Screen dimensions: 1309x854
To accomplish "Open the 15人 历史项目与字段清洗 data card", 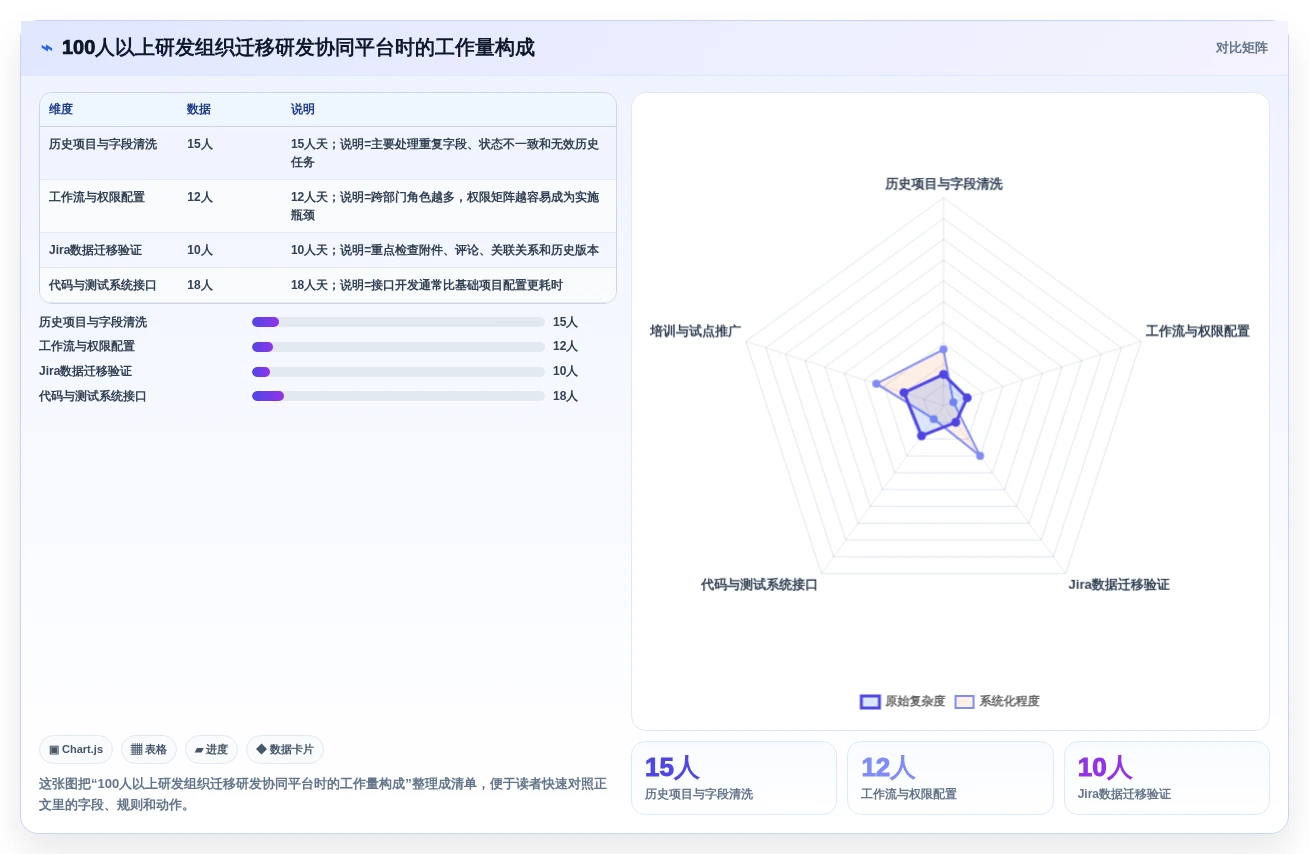I will pyautogui.click(x=734, y=778).
